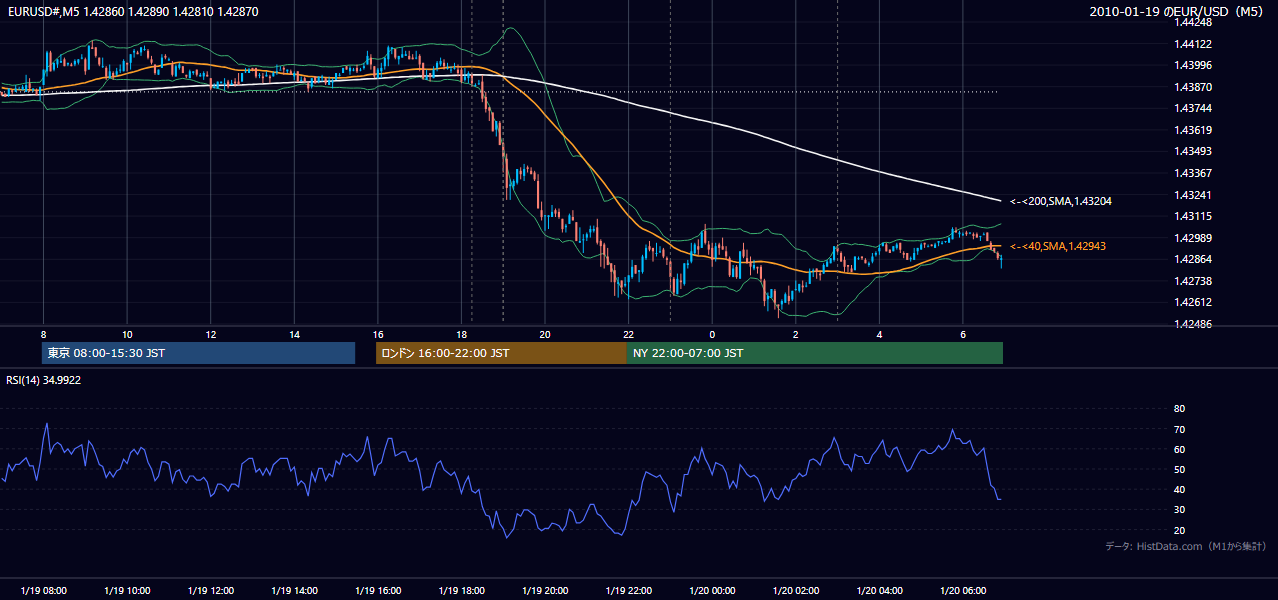Click RSI scale label 60
The image size is (1278, 600).
pos(1179,449)
